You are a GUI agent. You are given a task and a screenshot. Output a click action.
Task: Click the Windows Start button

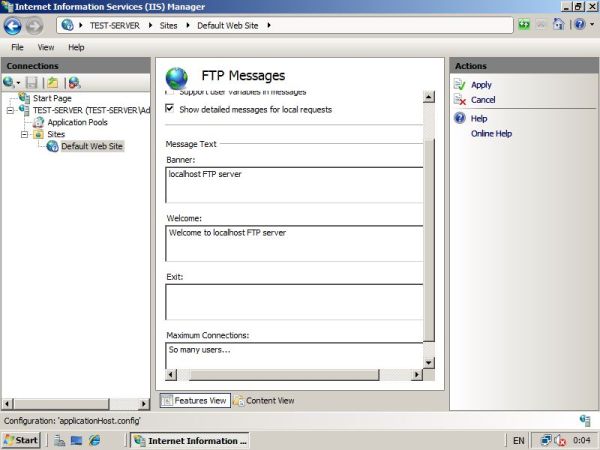[x=21, y=440]
